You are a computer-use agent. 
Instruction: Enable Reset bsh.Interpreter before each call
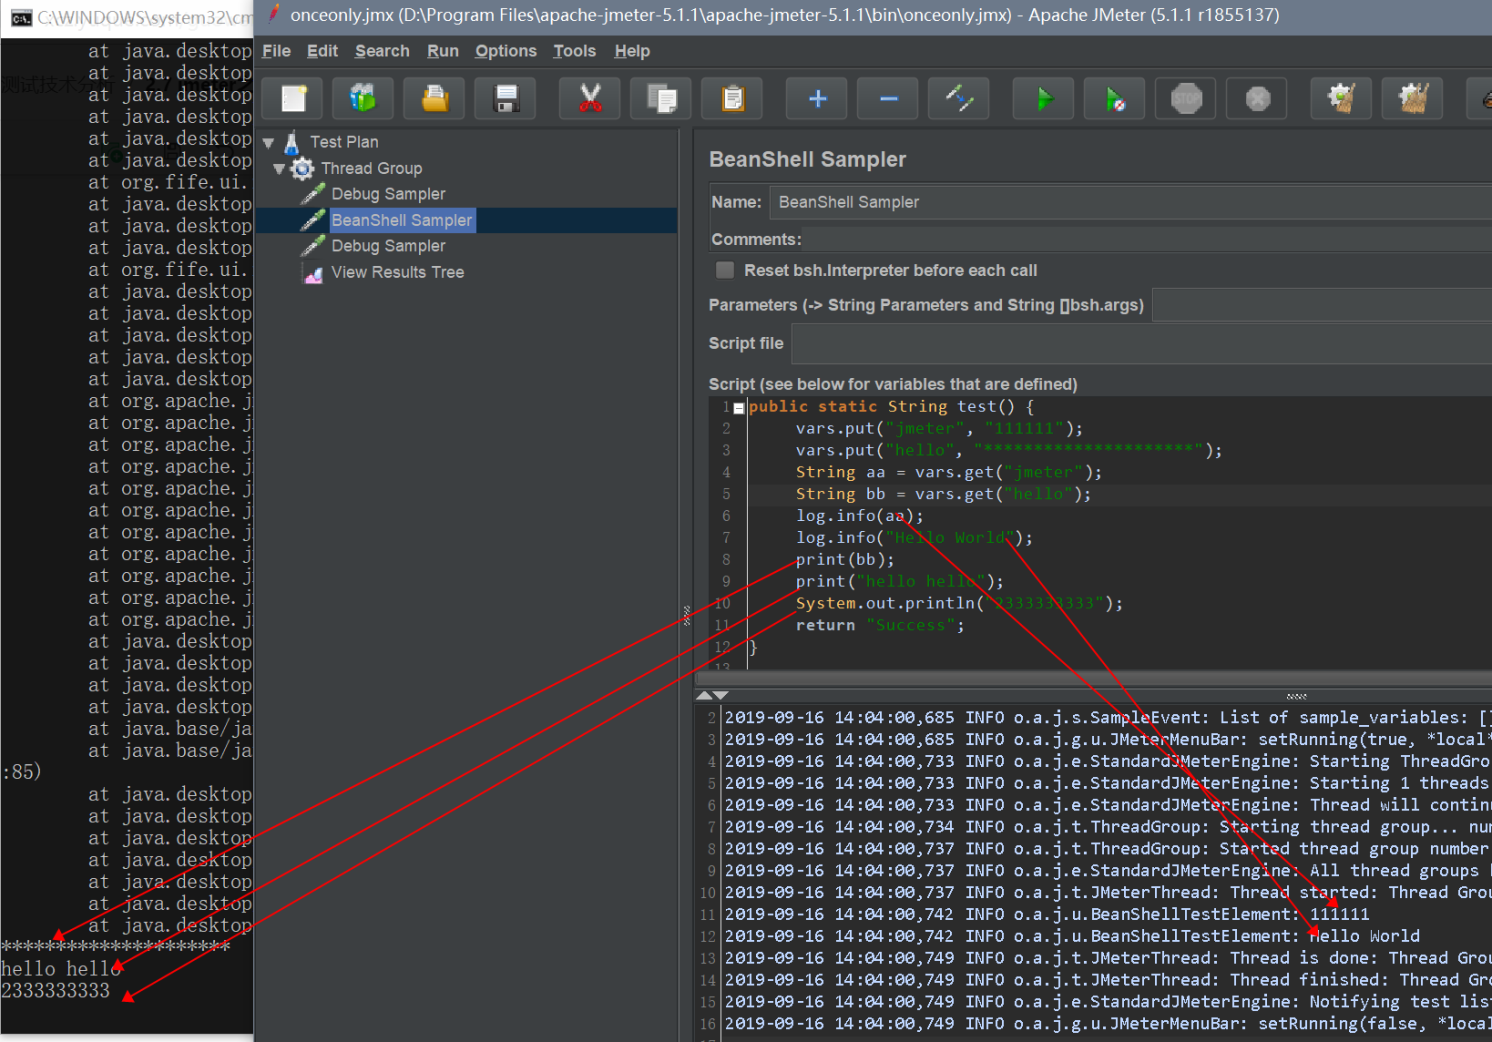click(725, 270)
